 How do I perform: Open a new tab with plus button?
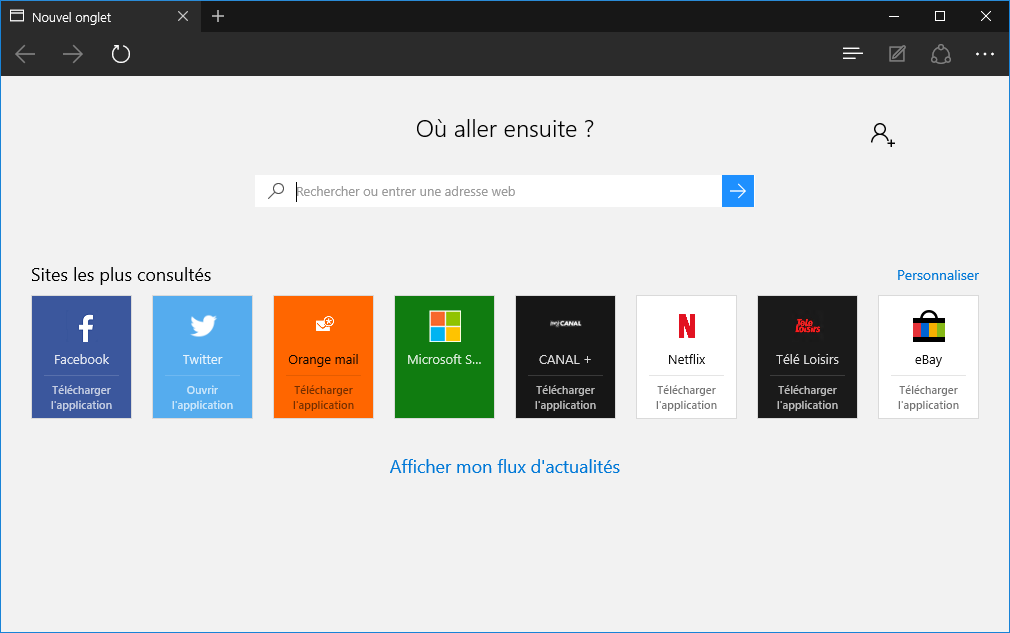click(x=218, y=16)
